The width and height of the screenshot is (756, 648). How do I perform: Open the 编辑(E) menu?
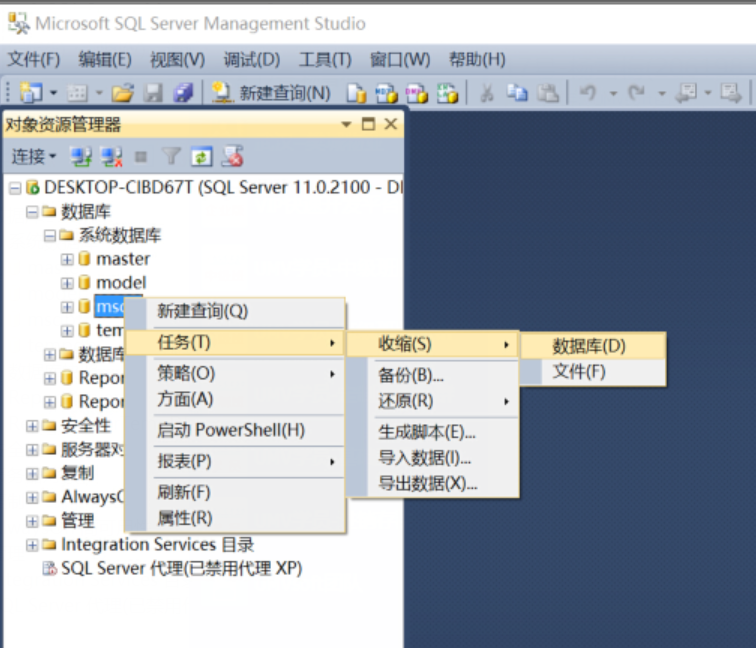(x=105, y=59)
